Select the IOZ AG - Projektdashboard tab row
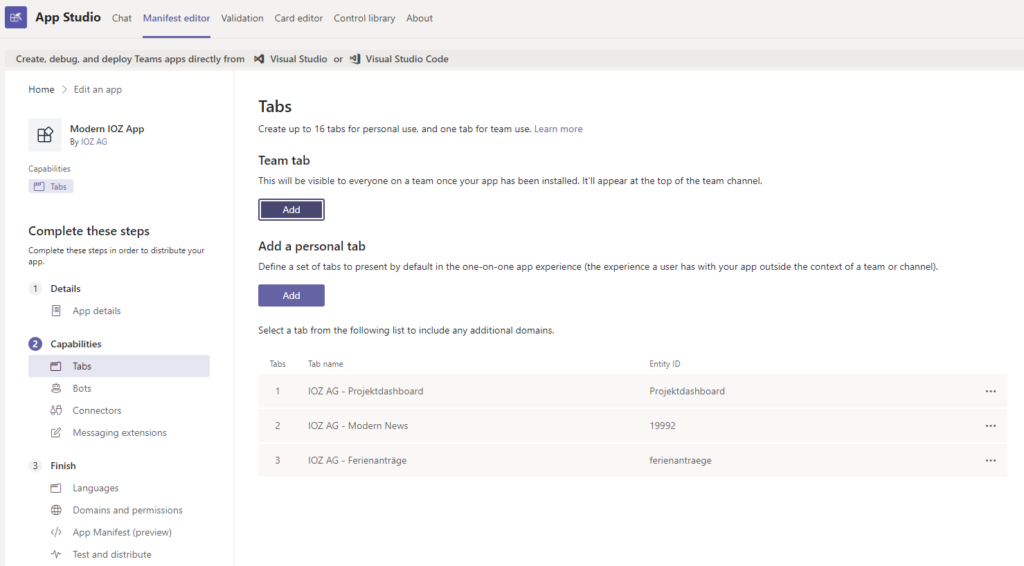Screen dimensions: 1024x566 click(x=632, y=392)
